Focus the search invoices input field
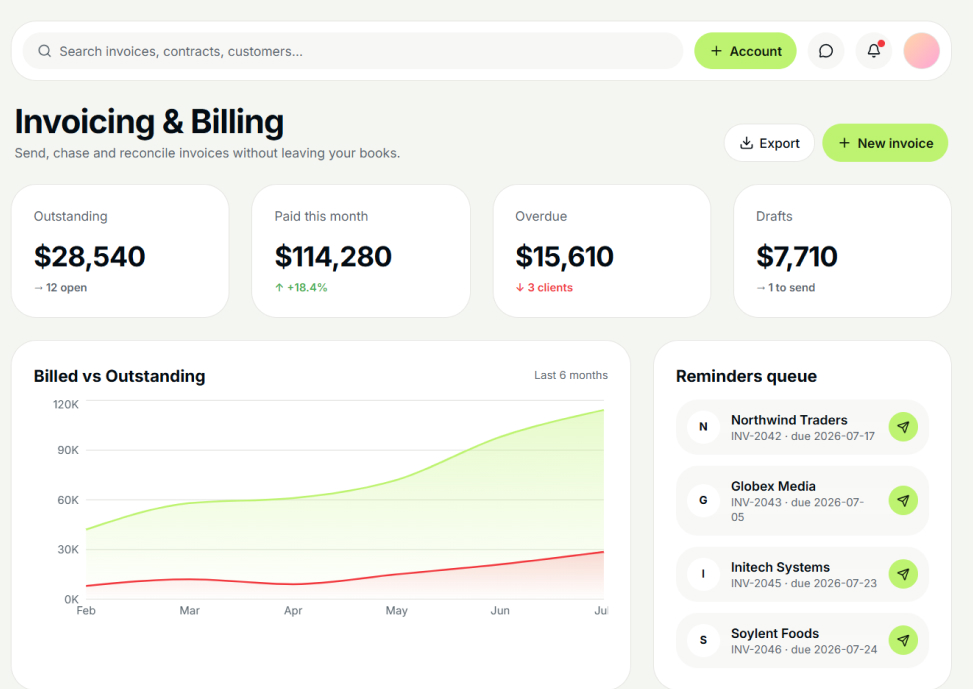 (x=353, y=51)
